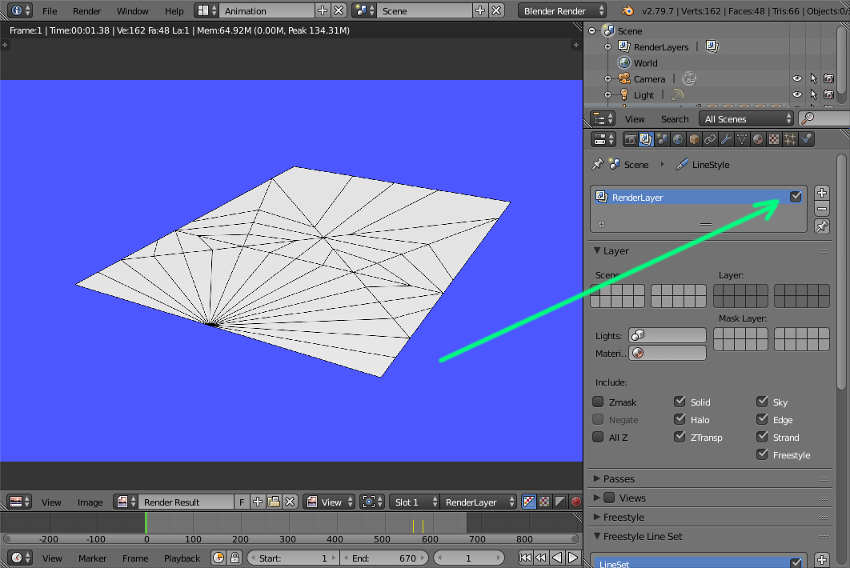
Task: Open the Constraints properties tab
Action: (x=710, y=139)
